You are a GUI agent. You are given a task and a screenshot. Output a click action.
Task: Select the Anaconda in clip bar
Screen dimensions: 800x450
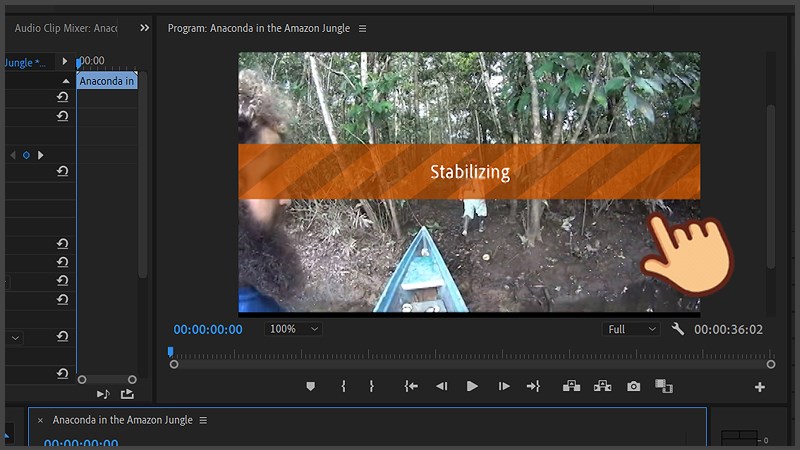click(107, 81)
